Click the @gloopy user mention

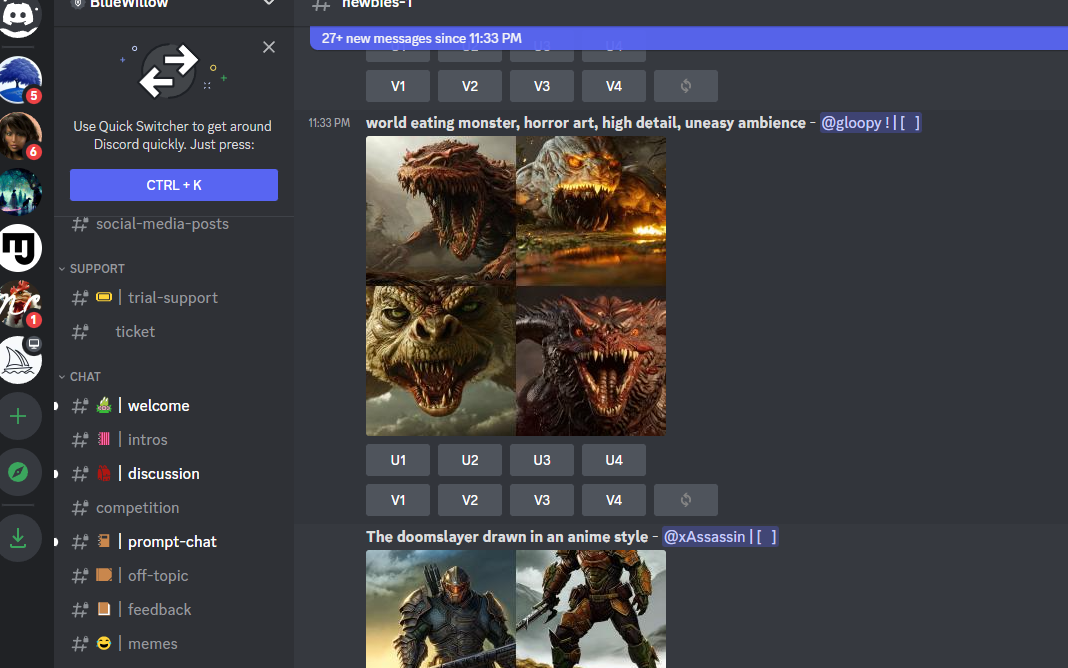click(870, 123)
